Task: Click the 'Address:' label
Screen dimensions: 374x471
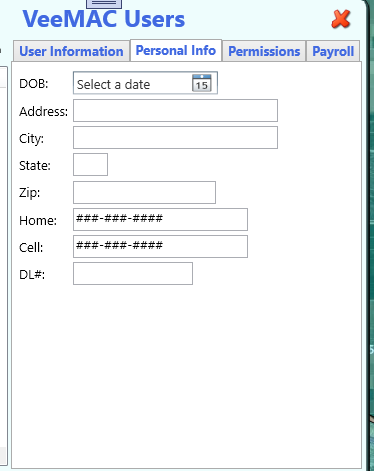Action: click(43, 111)
